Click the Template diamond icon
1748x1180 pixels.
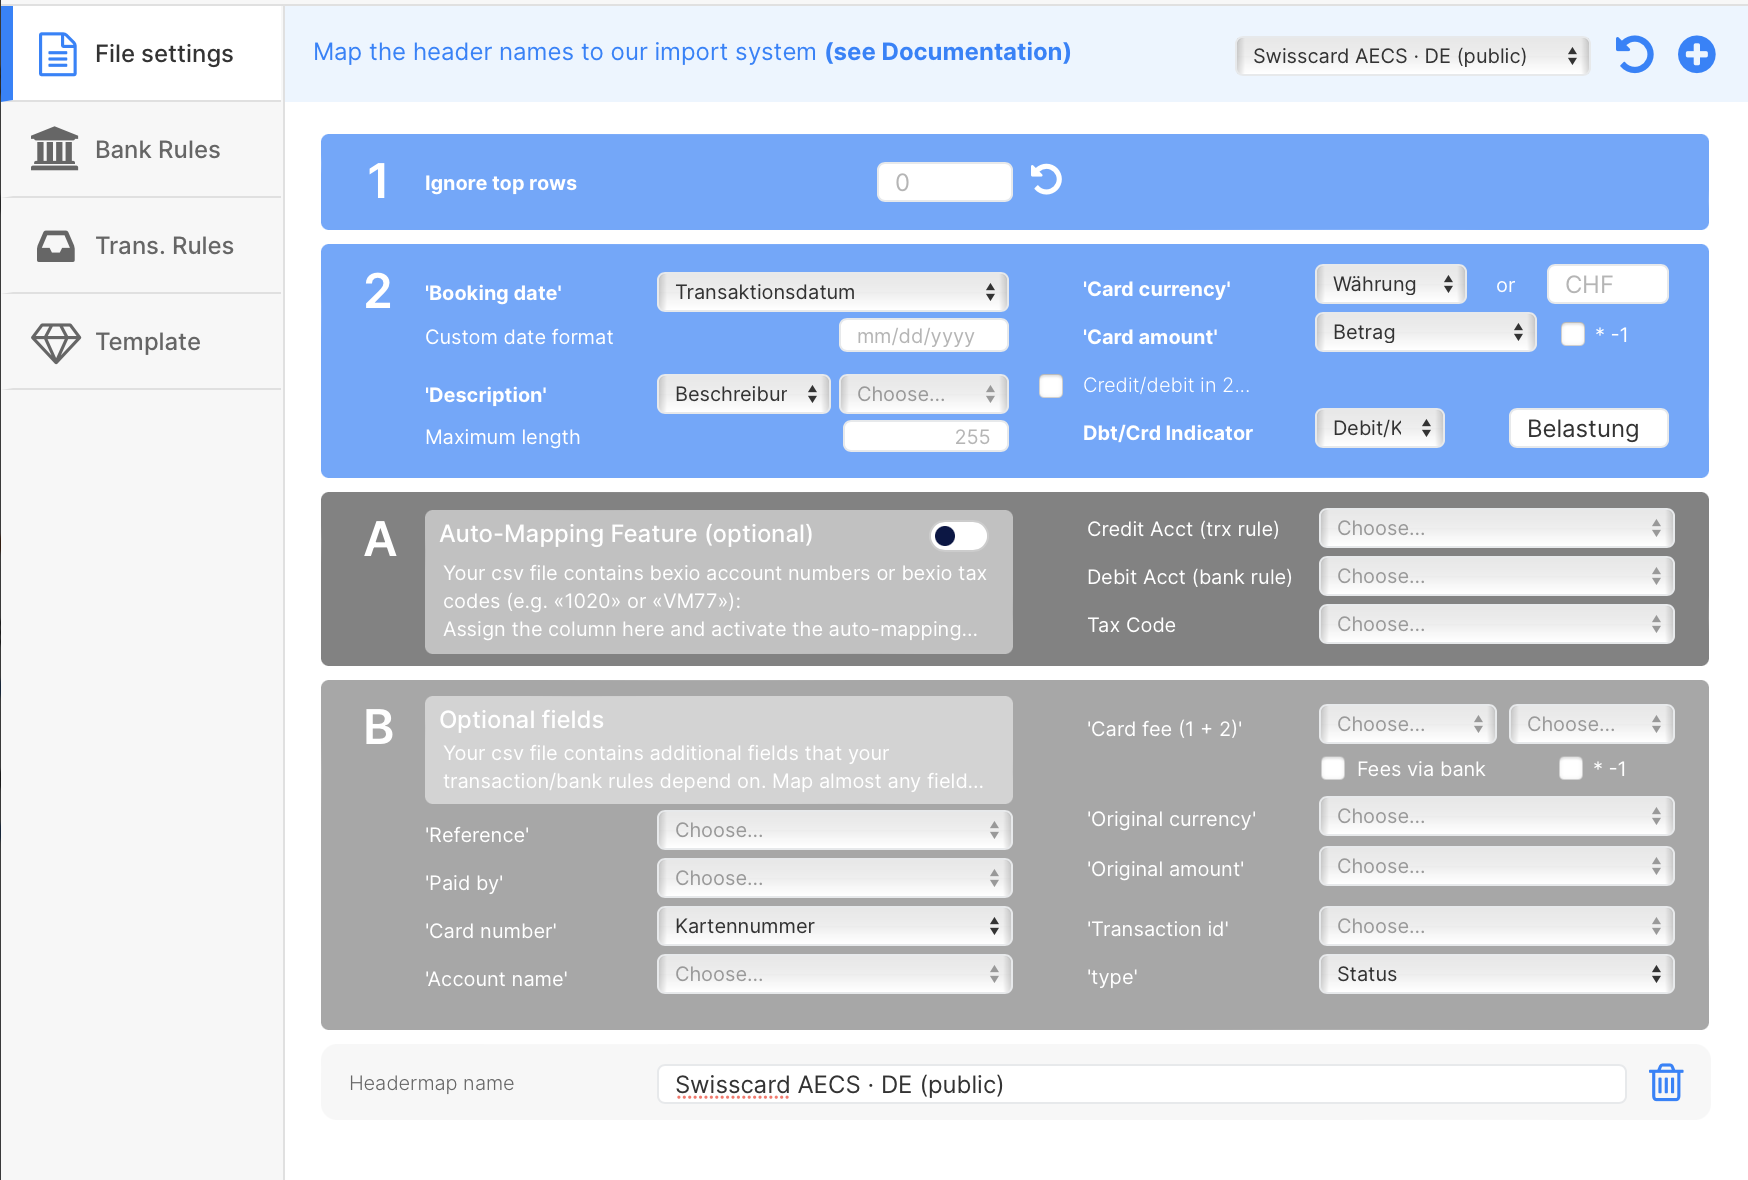point(56,342)
